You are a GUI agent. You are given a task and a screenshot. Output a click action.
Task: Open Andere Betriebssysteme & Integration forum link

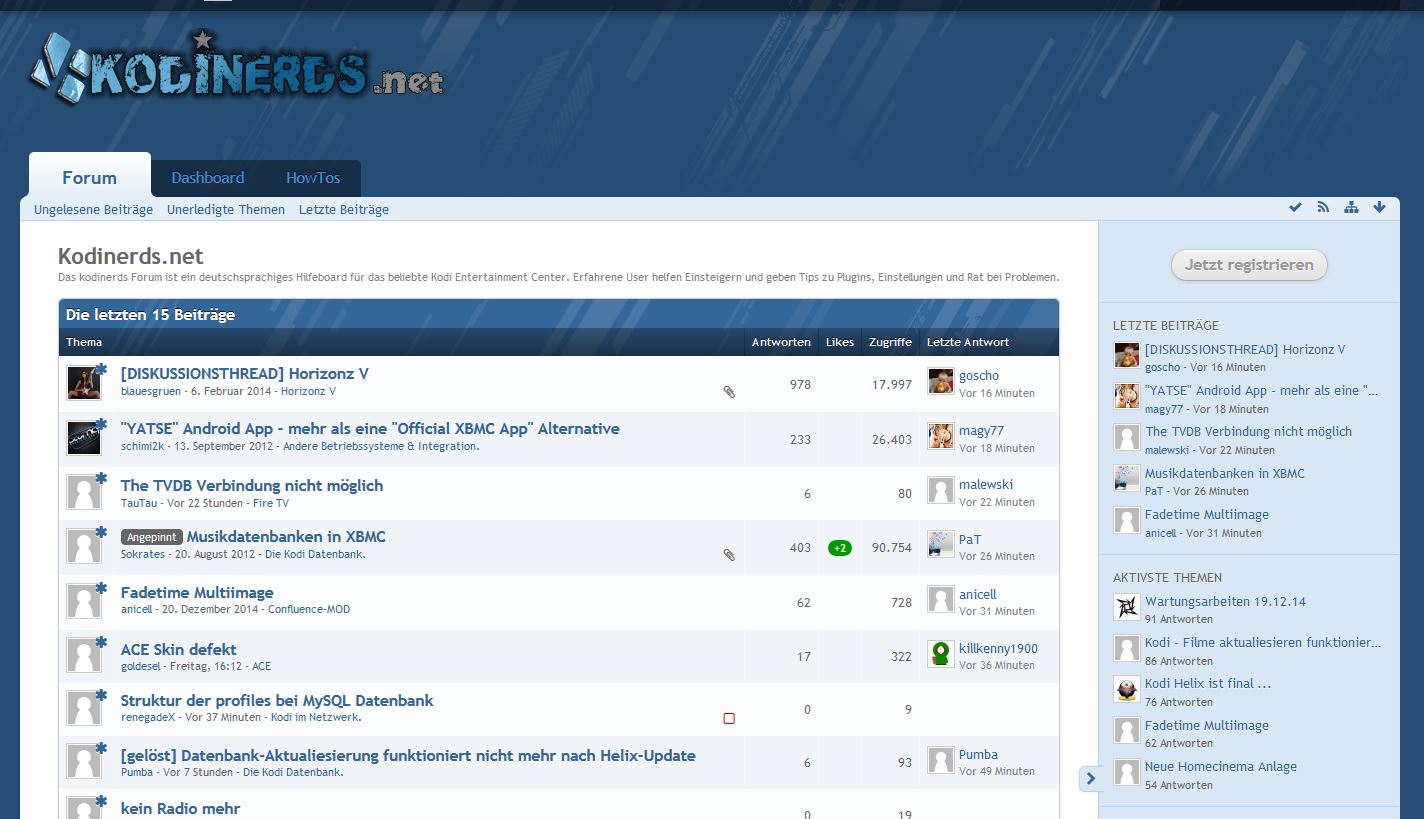pyautogui.click(x=381, y=446)
